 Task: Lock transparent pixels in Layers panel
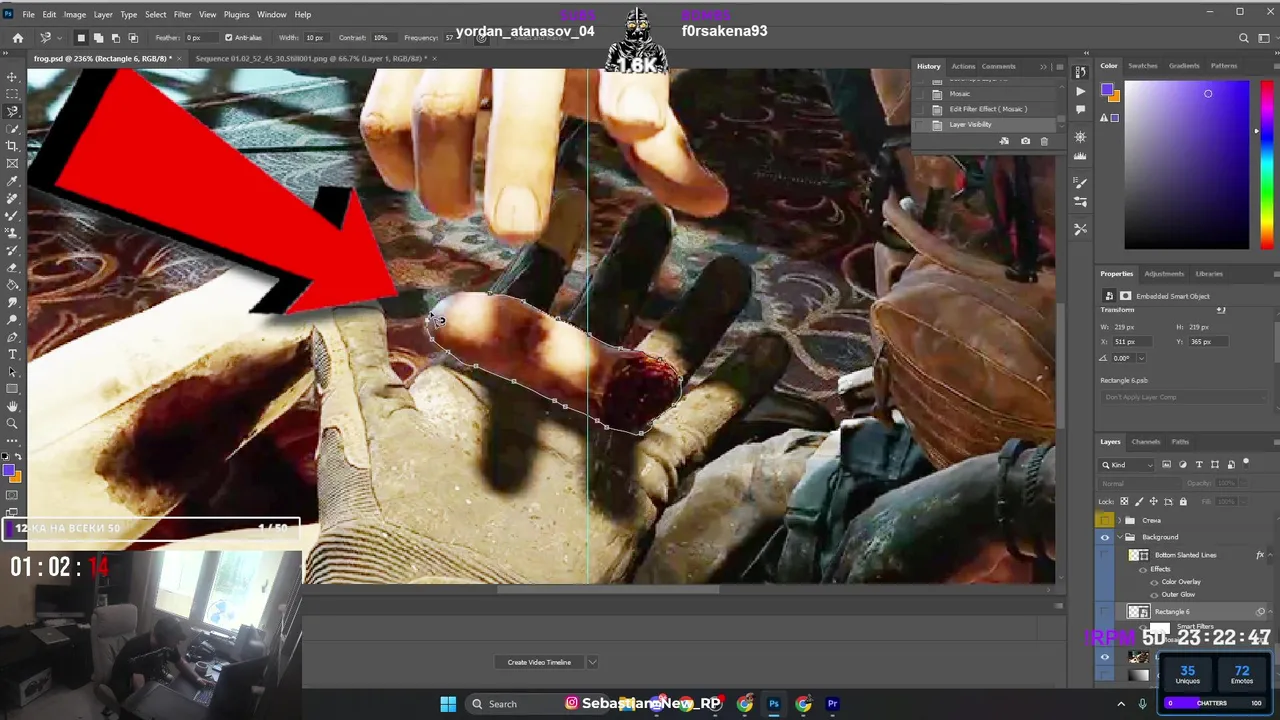(x=1124, y=501)
